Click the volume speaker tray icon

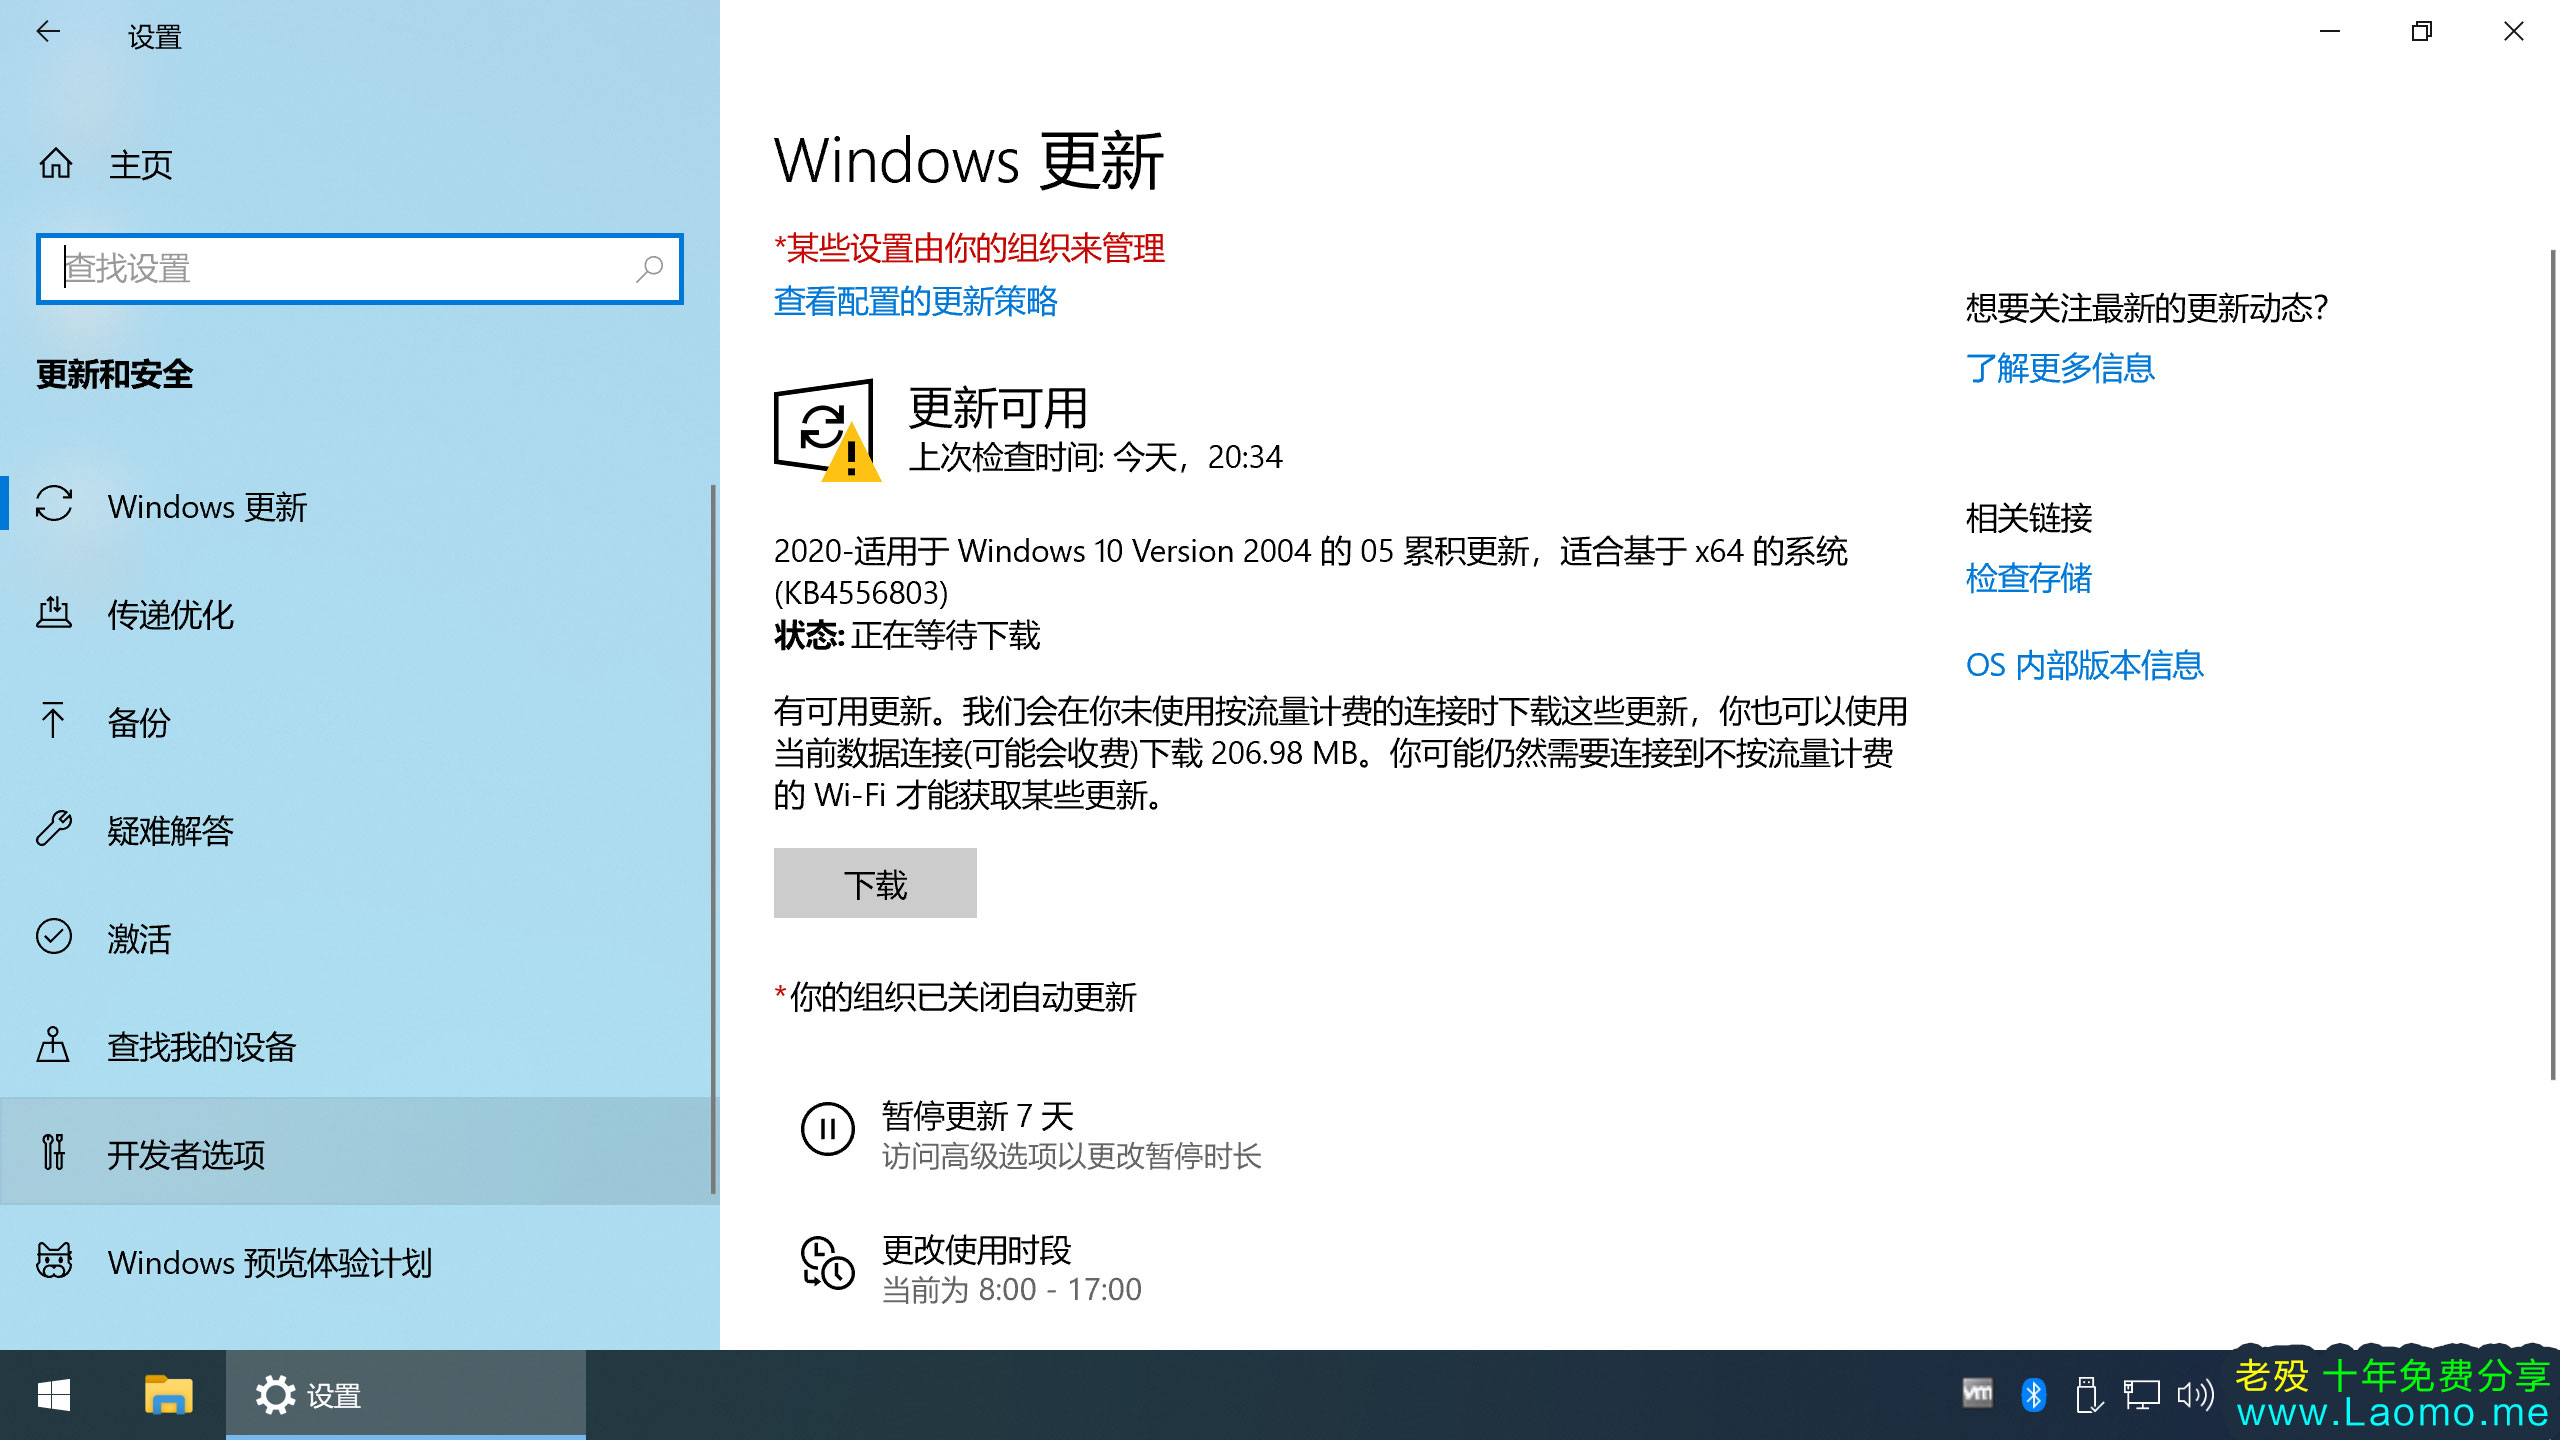tap(2196, 1395)
